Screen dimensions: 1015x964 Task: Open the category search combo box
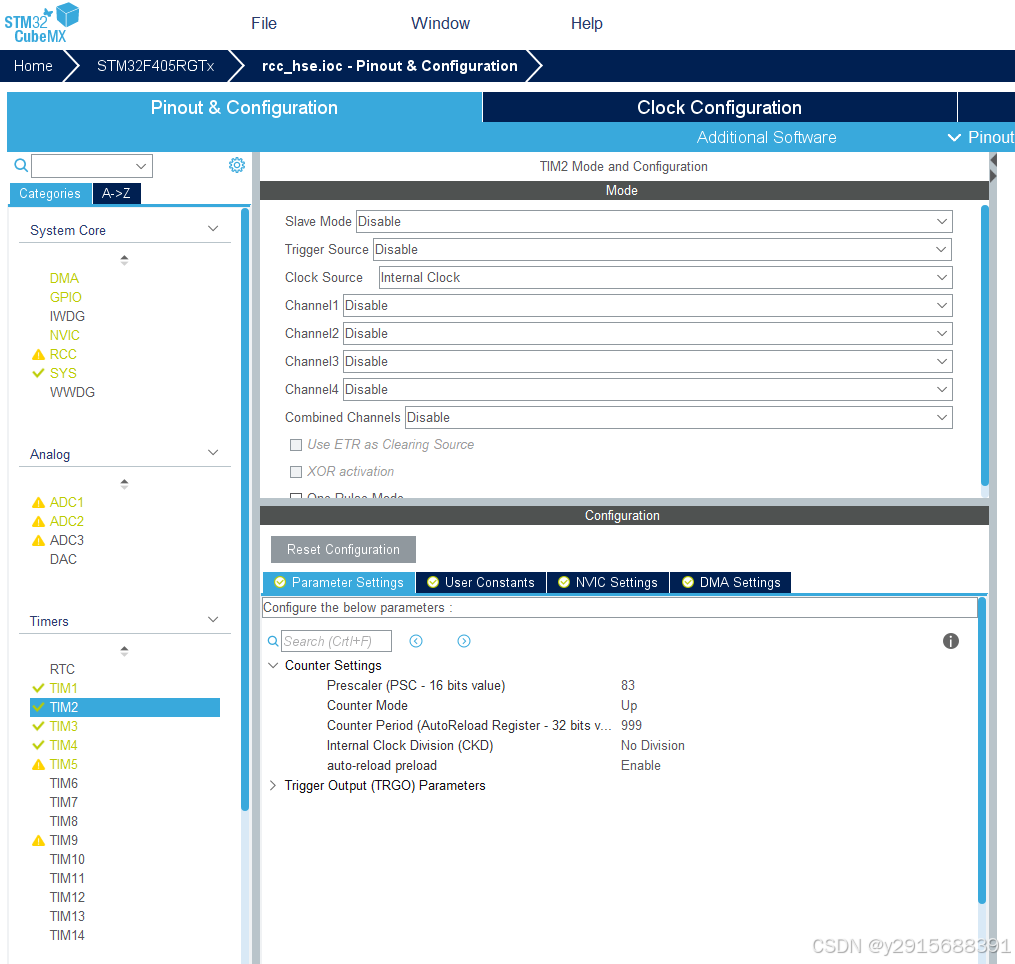(x=92, y=166)
